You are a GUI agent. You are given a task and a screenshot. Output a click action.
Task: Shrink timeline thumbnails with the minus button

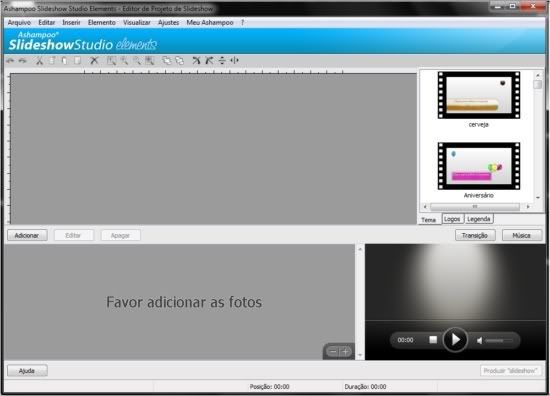[333, 351]
